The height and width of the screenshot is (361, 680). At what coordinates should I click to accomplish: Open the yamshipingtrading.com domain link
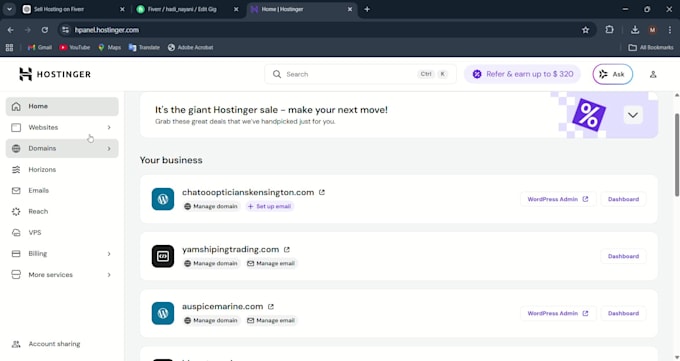230,249
